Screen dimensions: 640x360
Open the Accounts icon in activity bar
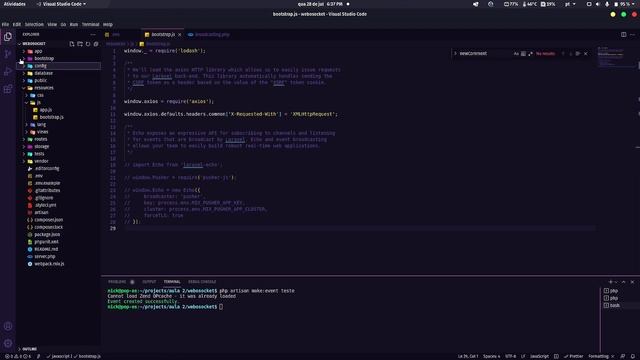(8, 326)
